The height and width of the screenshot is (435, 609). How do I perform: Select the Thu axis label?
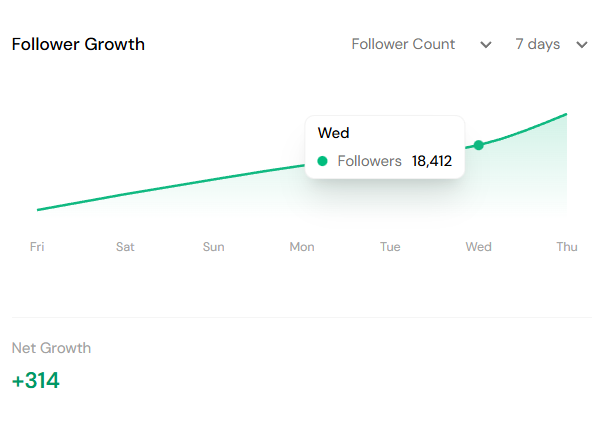(567, 247)
